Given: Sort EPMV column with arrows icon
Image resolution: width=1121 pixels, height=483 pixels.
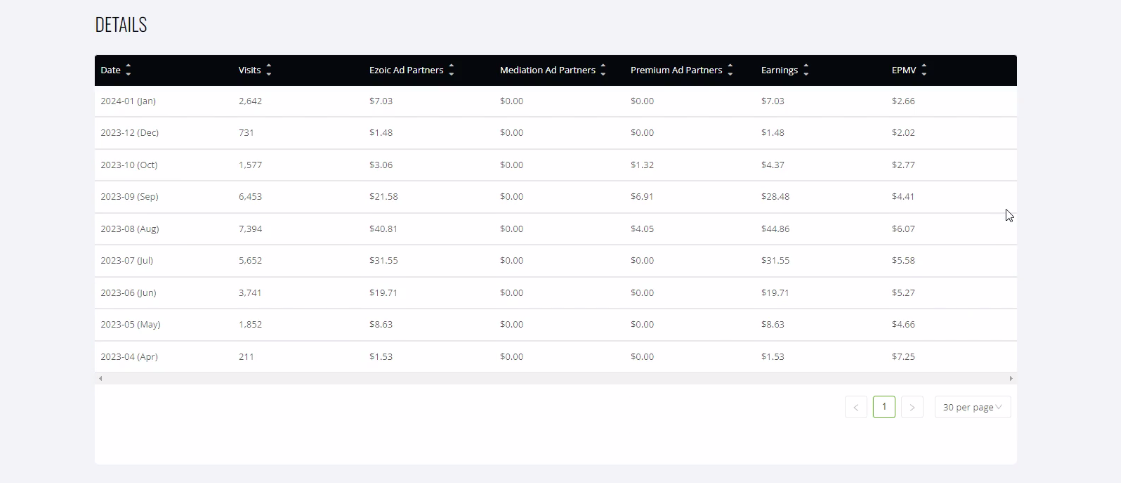Looking at the screenshot, I should click(x=924, y=70).
